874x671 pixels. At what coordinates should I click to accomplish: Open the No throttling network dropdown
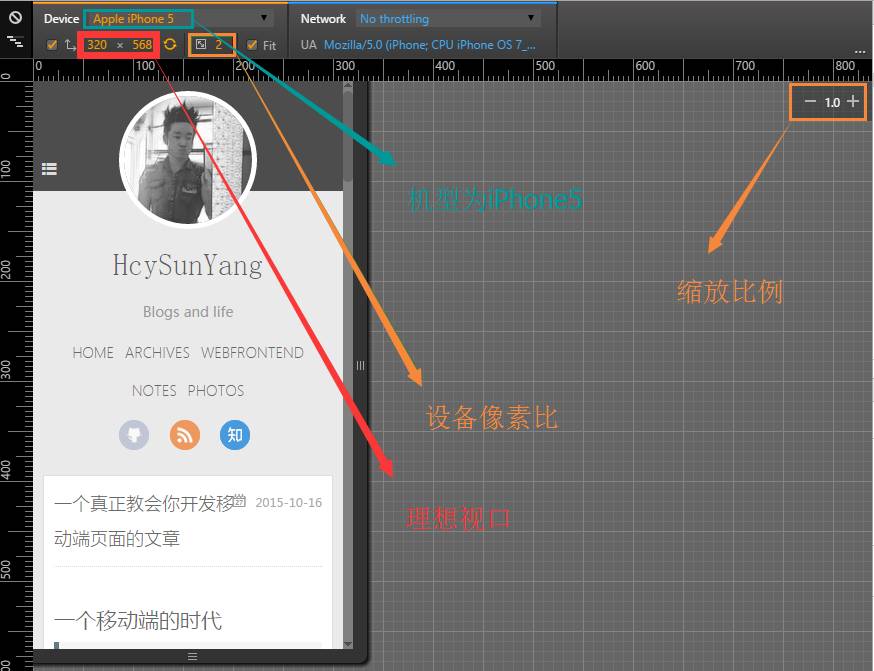pos(445,18)
